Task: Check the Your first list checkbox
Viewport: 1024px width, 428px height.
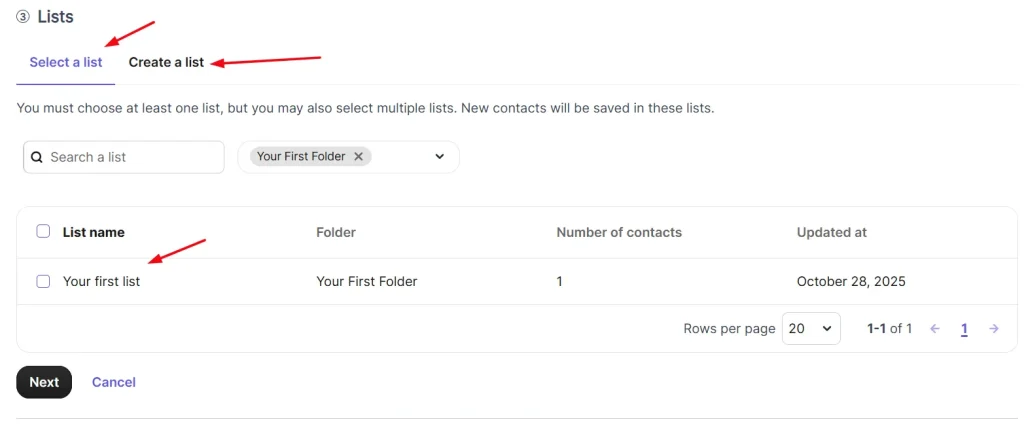Action: [x=43, y=281]
